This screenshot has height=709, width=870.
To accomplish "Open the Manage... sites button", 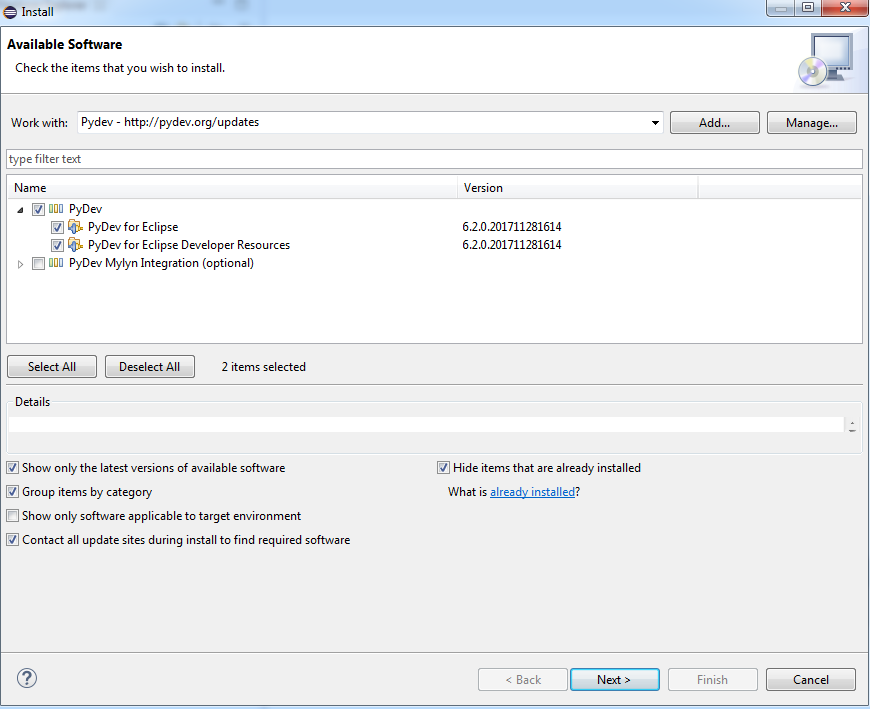I will tap(812, 123).
